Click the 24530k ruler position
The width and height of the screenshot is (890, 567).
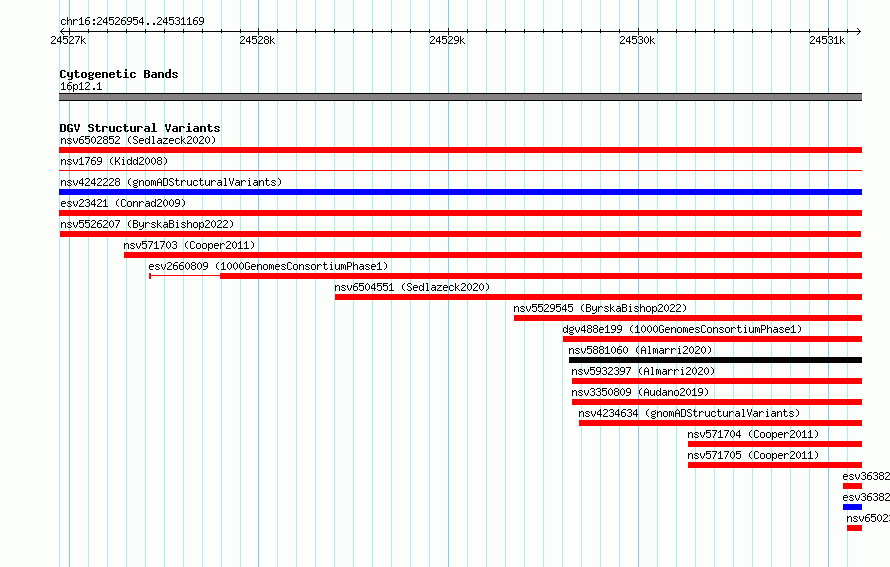point(637,40)
